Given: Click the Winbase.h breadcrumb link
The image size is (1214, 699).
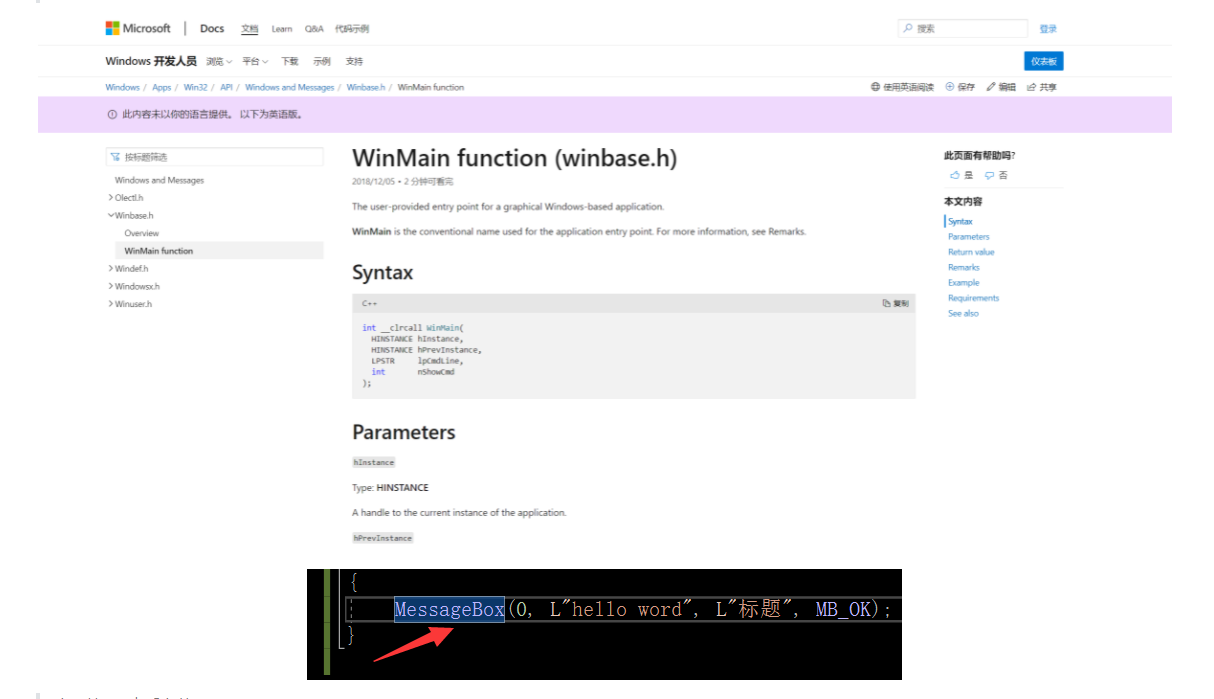Looking at the screenshot, I should point(366,87).
